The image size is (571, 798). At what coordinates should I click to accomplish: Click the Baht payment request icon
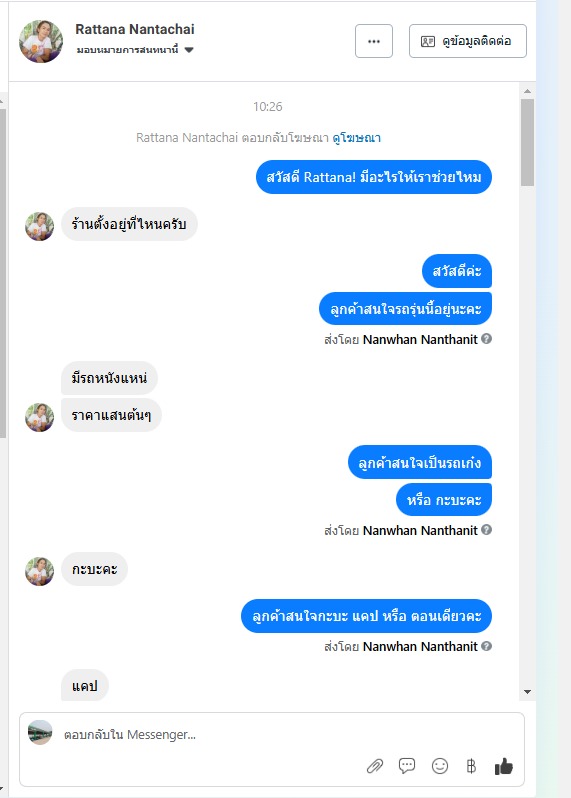471,765
